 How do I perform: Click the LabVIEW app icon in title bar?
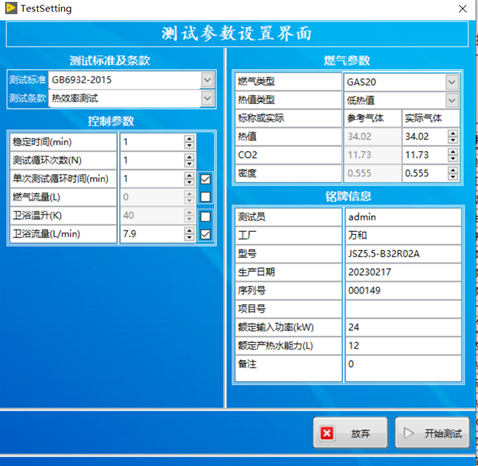click(11, 8)
